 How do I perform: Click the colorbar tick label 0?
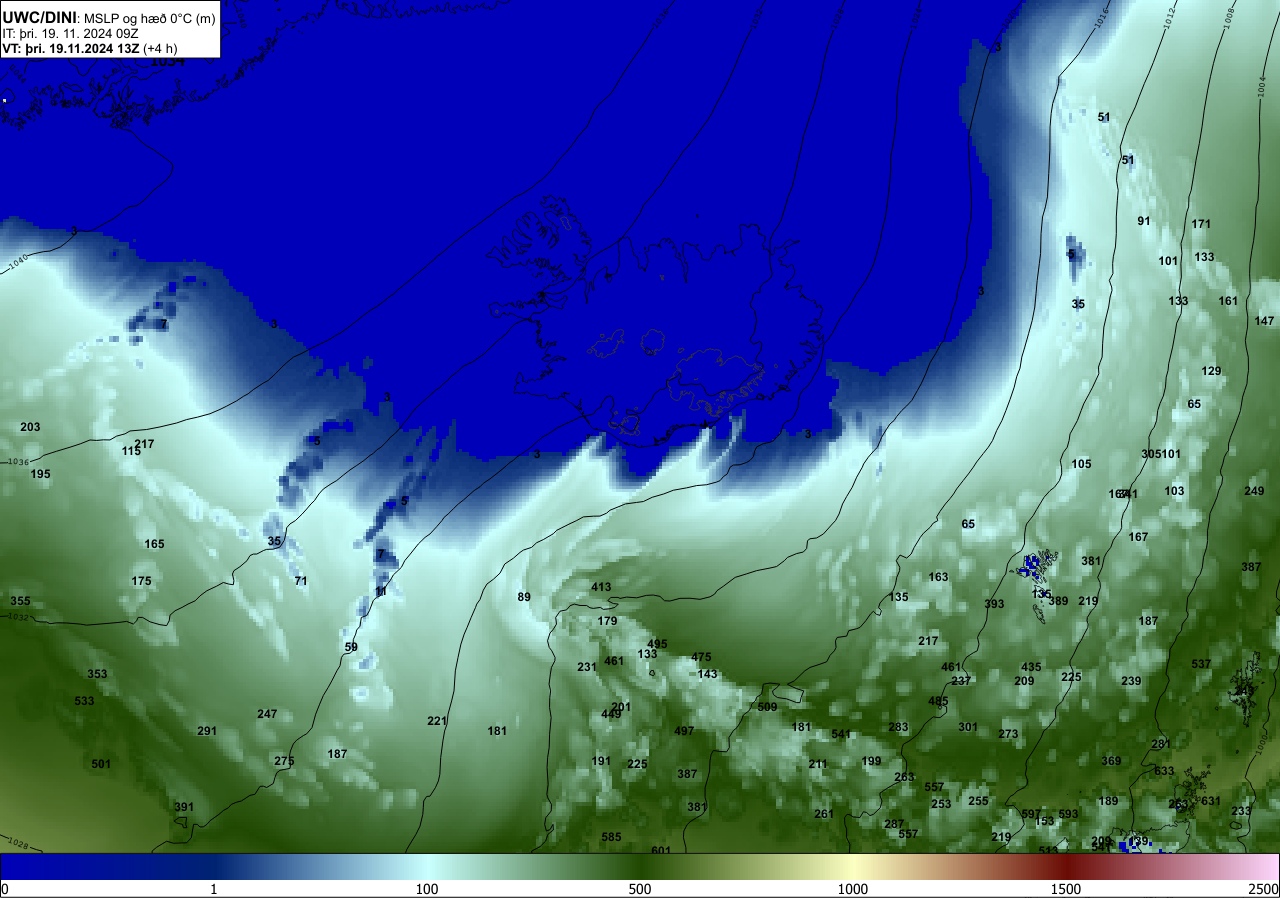[4, 889]
